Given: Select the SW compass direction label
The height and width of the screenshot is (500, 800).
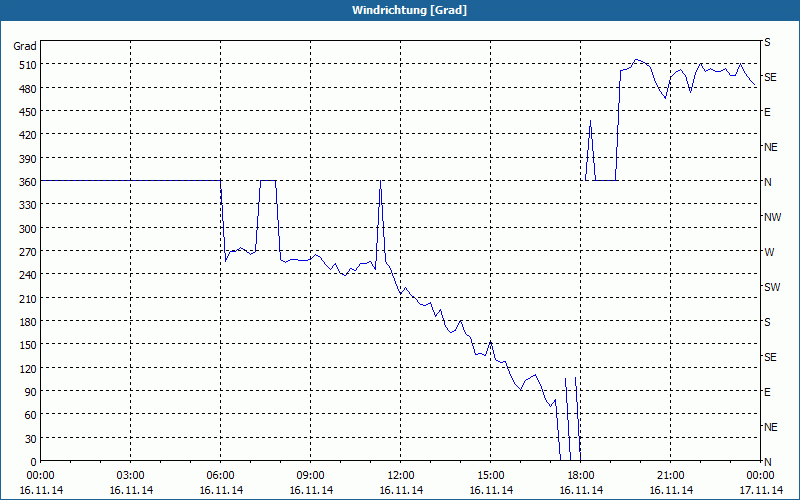Looking at the screenshot, I should [x=772, y=287].
